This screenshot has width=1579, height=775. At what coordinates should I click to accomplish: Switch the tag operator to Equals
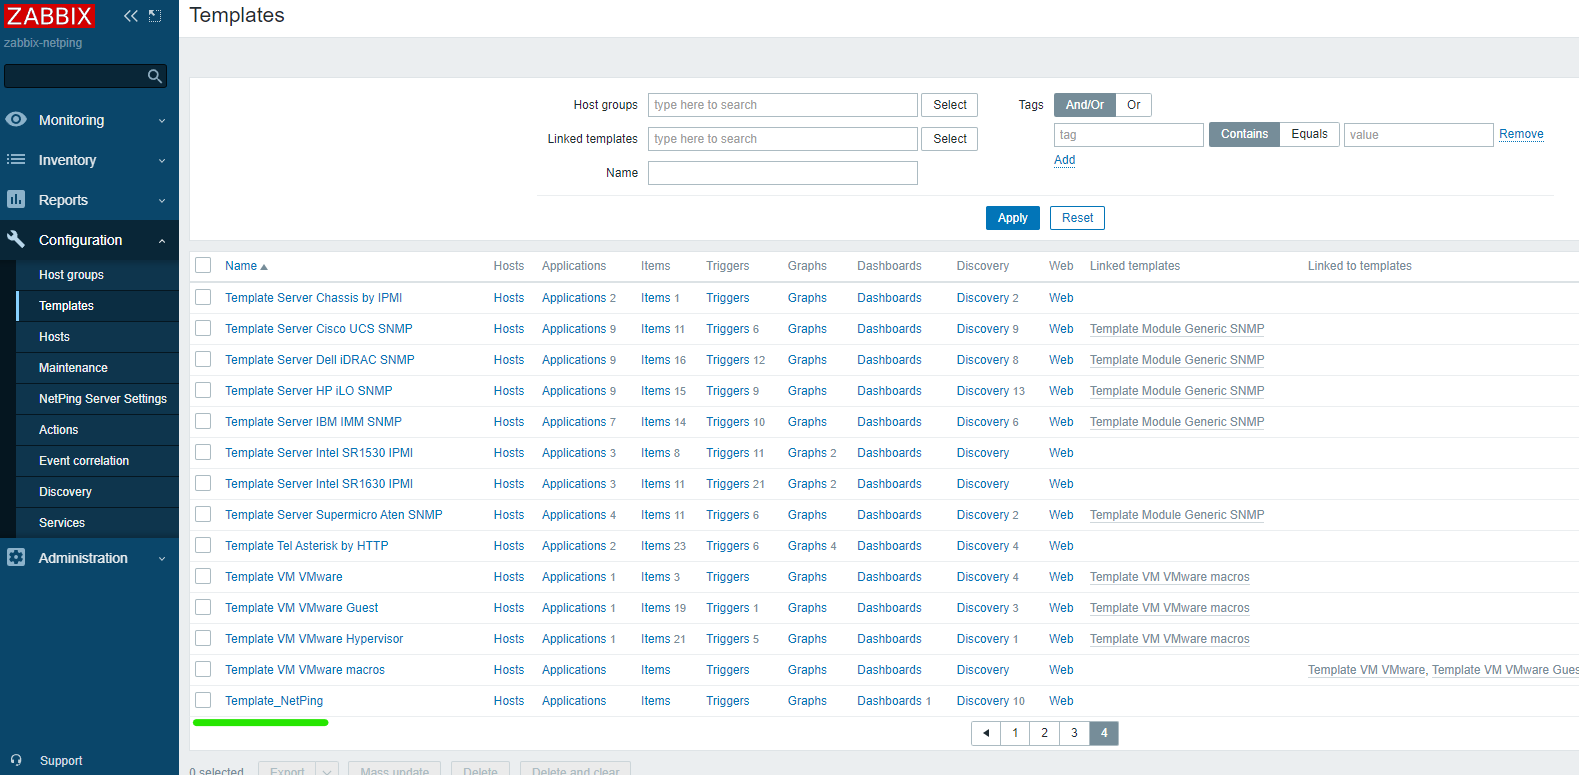pyautogui.click(x=1309, y=134)
